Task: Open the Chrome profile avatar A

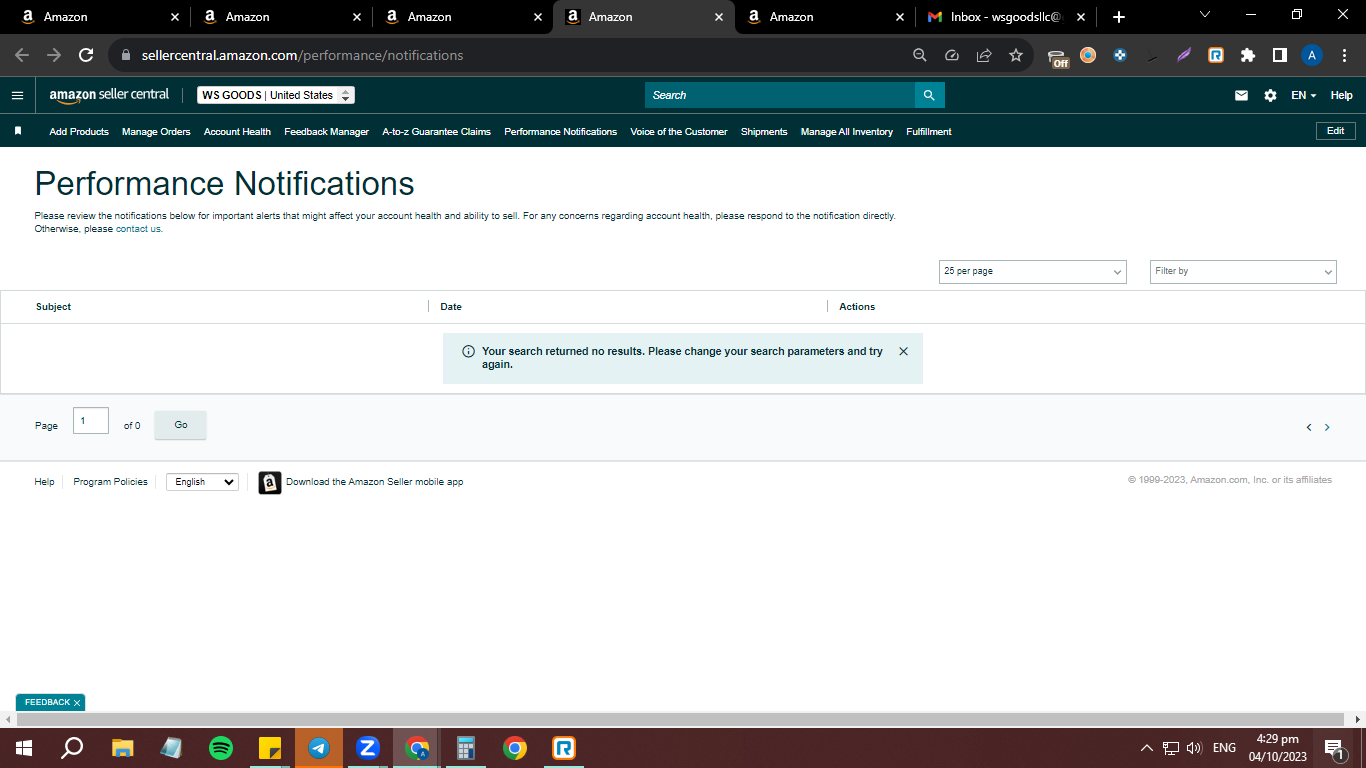Action: click(1312, 55)
